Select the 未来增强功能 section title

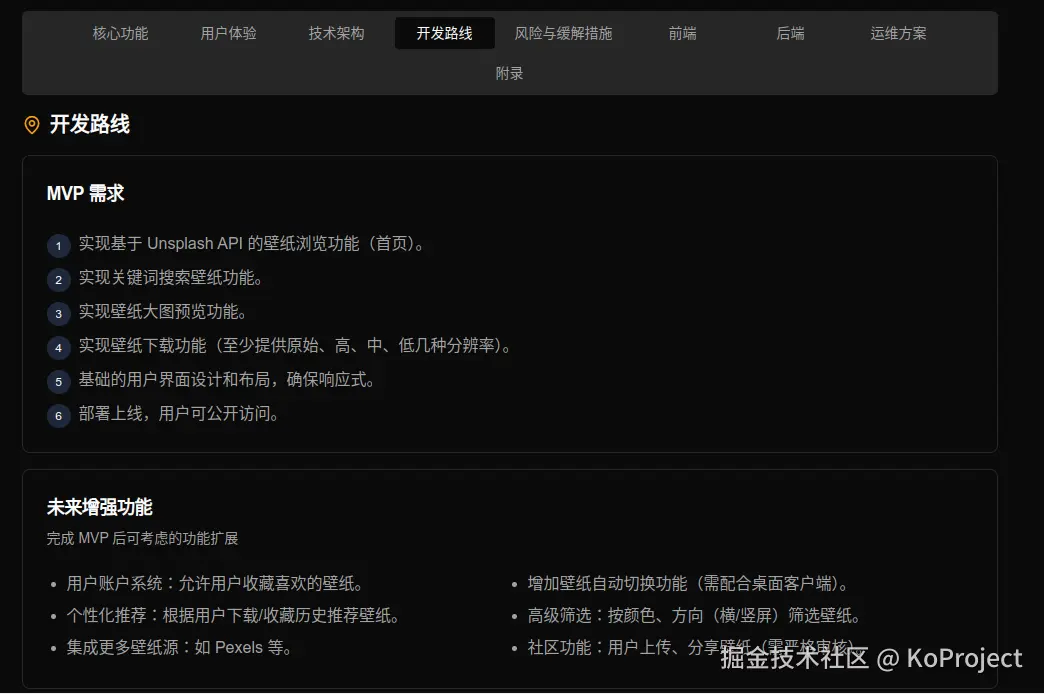98,507
